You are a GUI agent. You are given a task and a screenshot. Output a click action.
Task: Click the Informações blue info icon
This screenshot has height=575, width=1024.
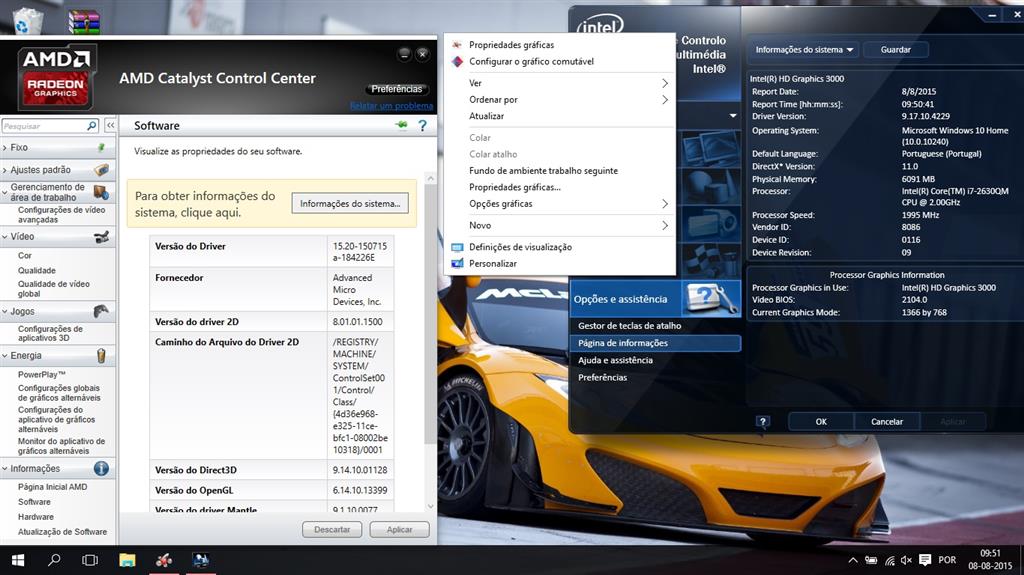[101, 468]
